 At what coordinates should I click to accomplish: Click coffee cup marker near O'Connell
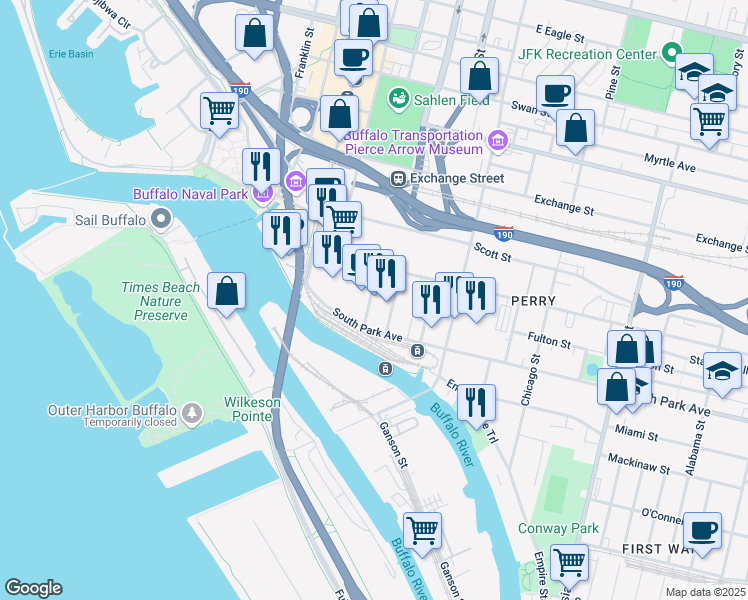[x=702, y=534]
